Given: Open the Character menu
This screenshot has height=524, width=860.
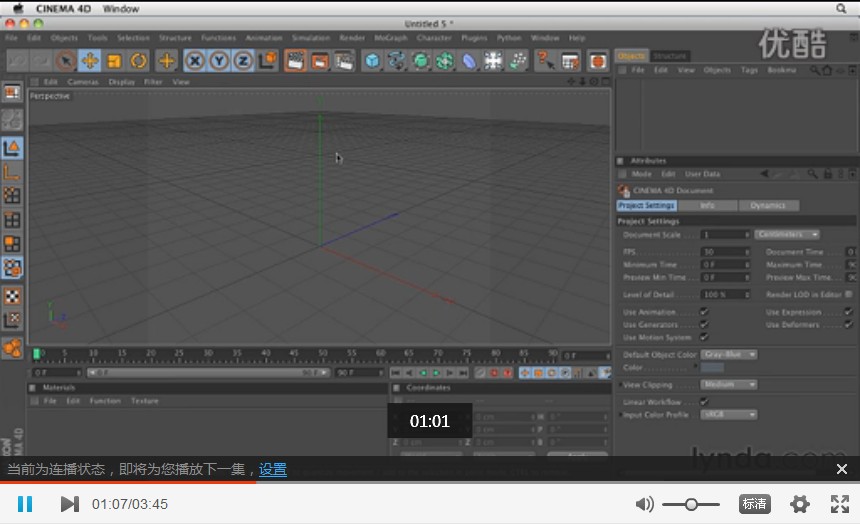Looking at the screenshot, I should click(434, 38).
